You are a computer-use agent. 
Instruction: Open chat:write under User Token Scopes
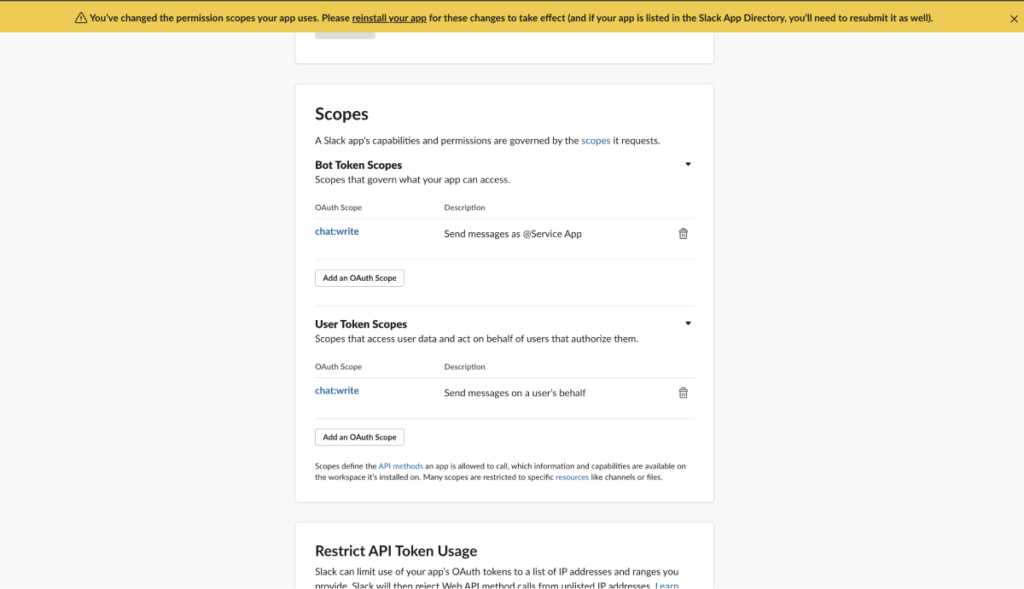[336, 391]
